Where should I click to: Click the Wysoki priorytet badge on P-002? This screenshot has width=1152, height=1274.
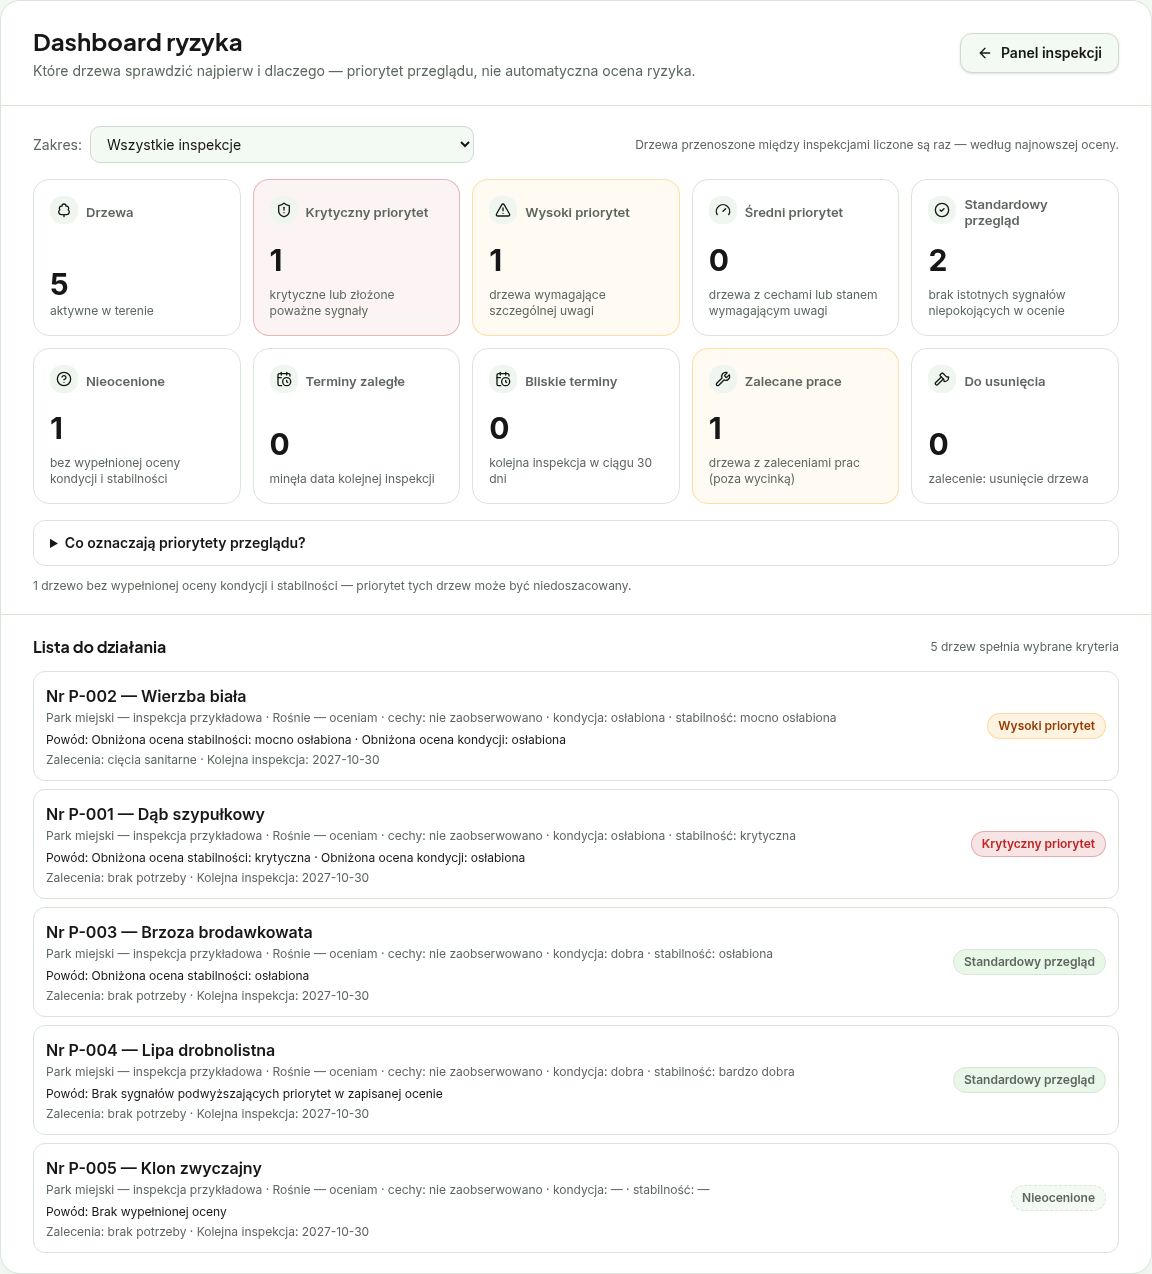[x=1046, y=726]
